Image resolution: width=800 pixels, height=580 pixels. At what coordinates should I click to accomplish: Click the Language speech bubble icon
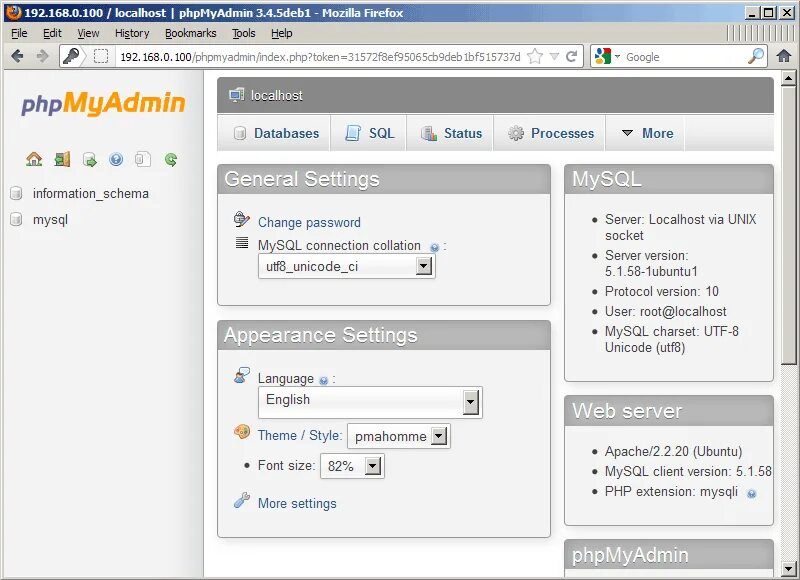242,375
